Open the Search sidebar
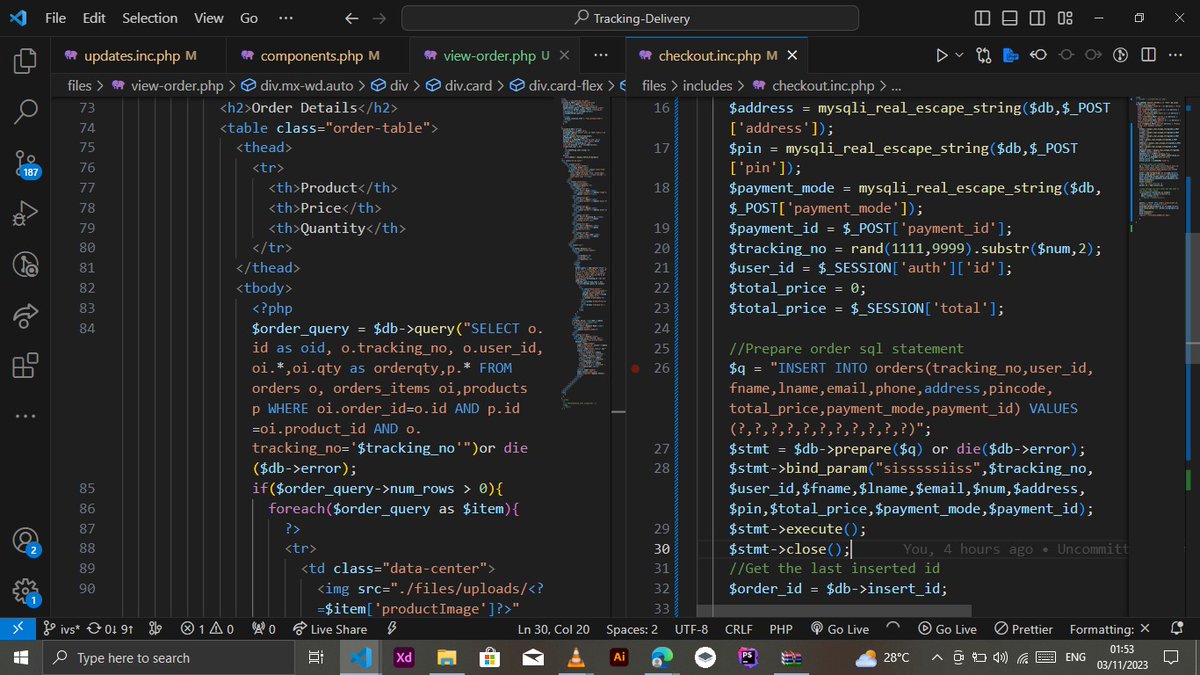 coord(24,111)
